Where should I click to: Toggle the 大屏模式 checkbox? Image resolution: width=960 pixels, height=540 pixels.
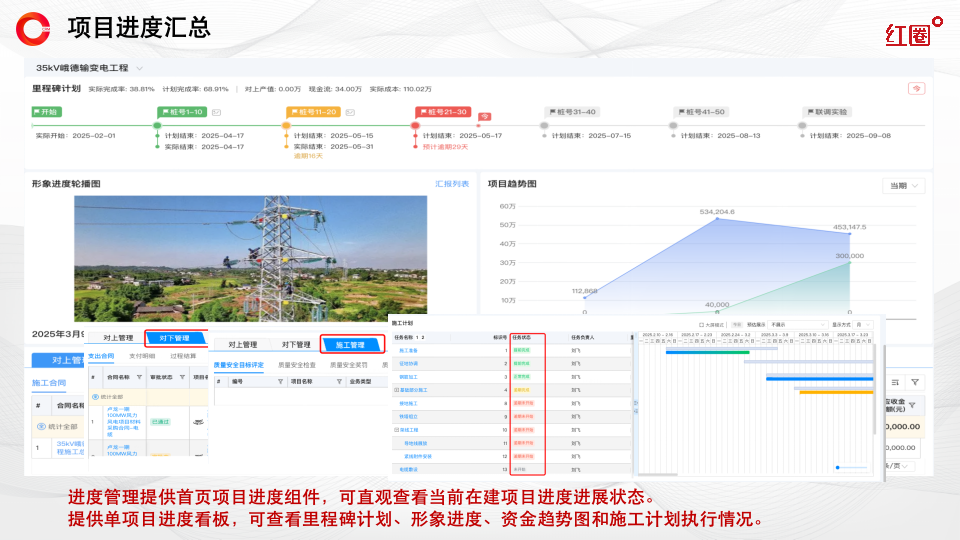point(701,324)
